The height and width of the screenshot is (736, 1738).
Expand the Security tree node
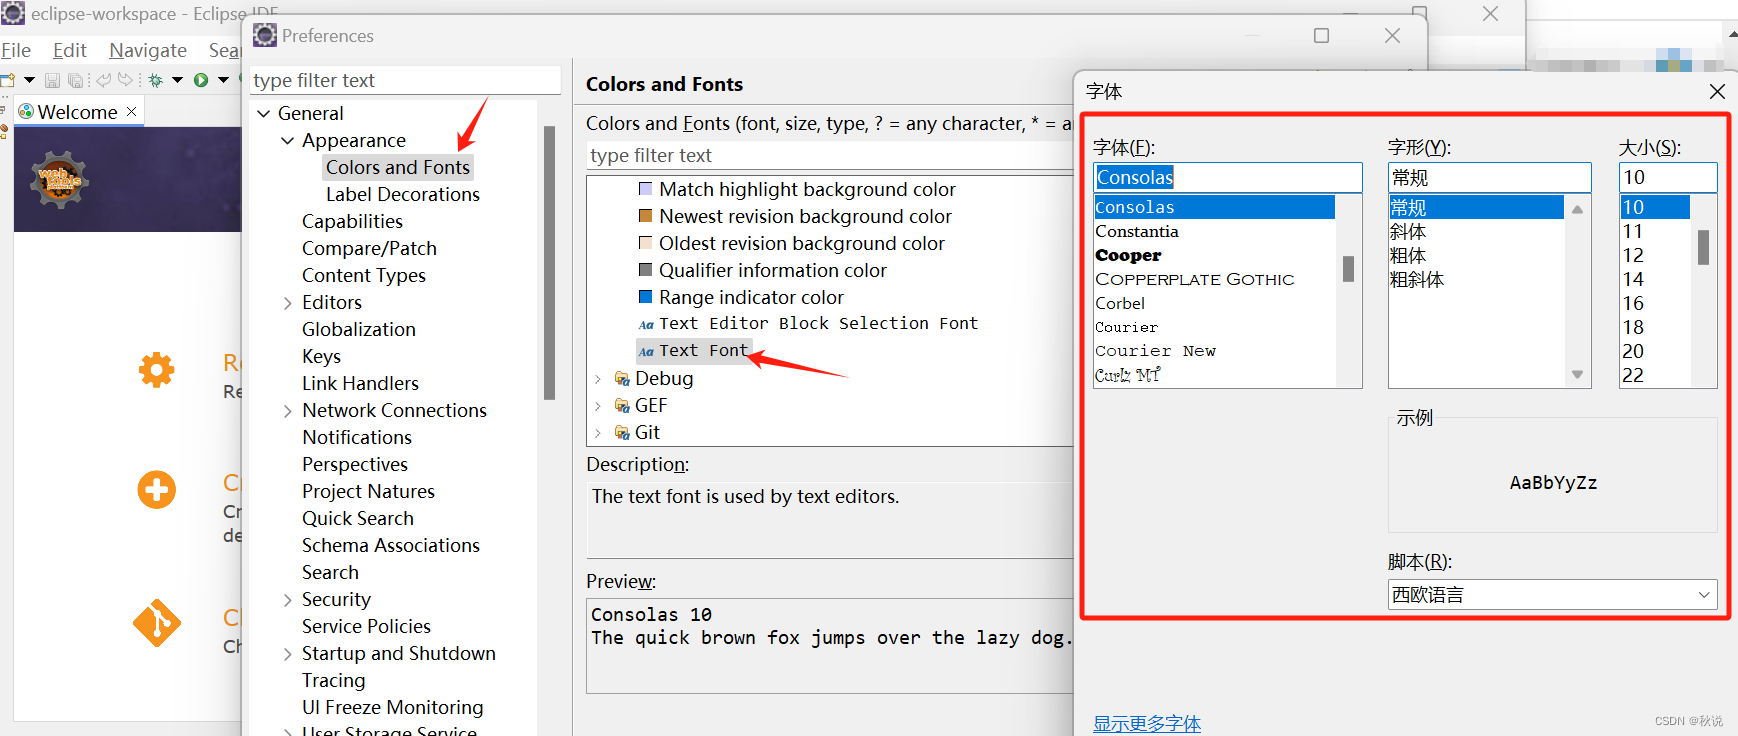pyautogui.click(x=288, y=600)
